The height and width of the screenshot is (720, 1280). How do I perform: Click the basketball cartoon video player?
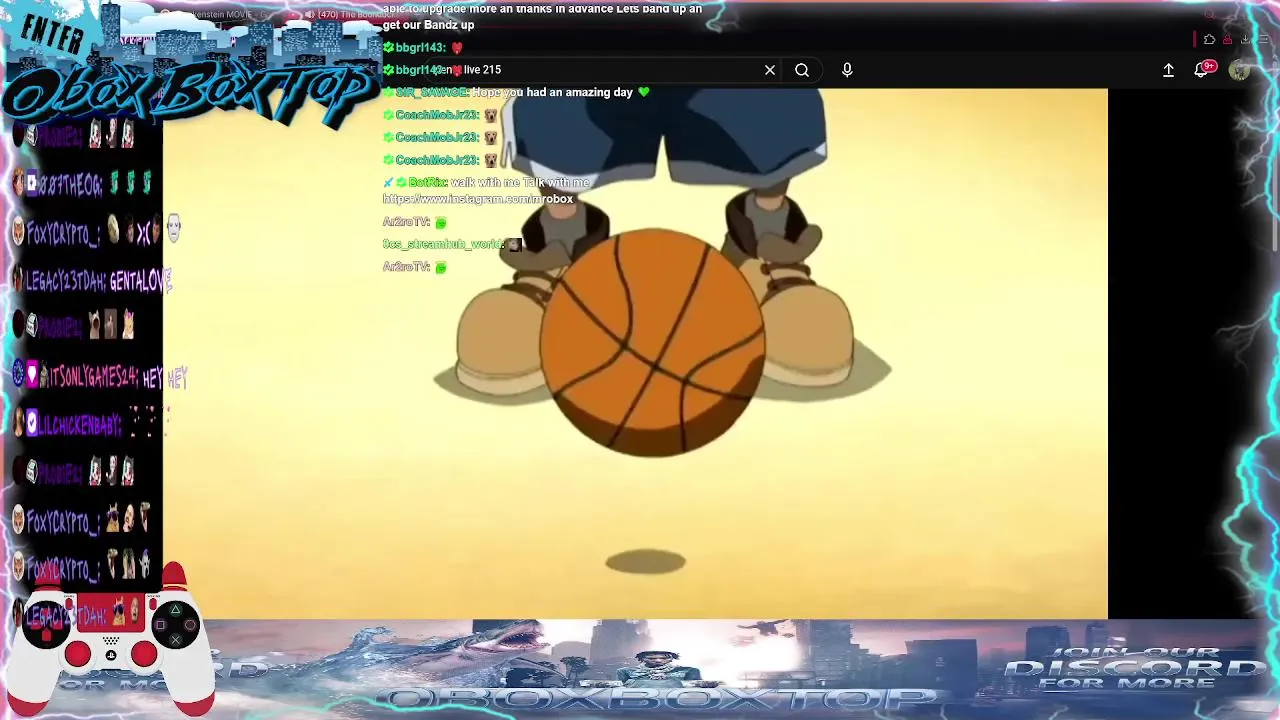pos(635,353)
